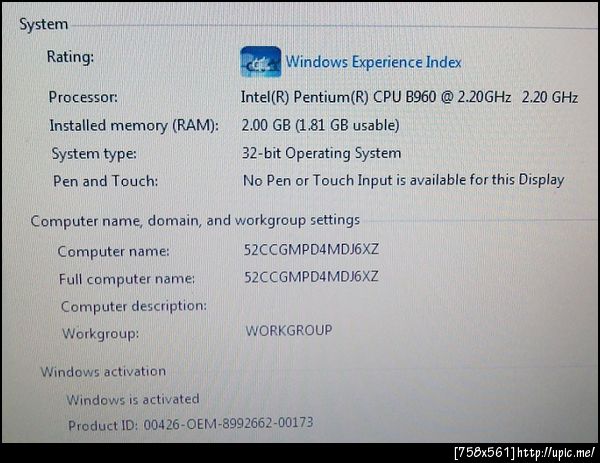
Task: Click the 'Pen and Touch:' label
Action: pyautogui.click(x=106, y=181)
